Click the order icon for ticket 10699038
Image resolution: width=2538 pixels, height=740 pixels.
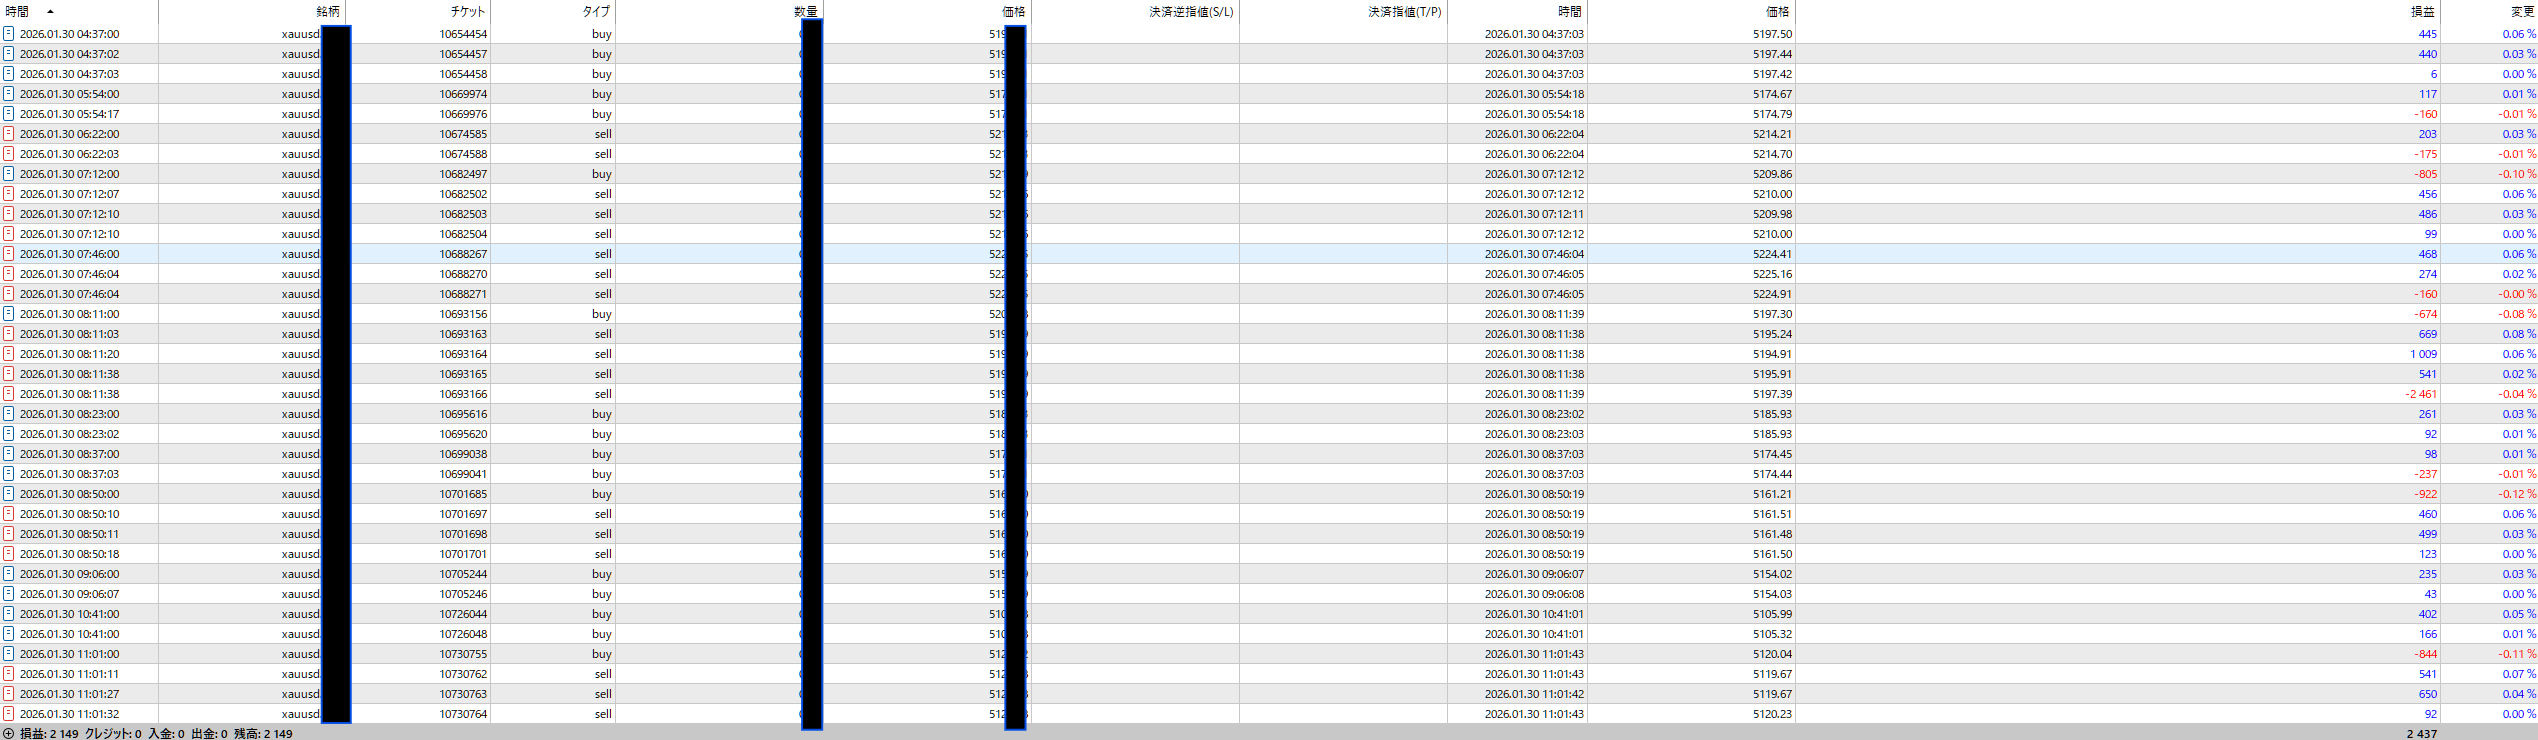(8, 454)
